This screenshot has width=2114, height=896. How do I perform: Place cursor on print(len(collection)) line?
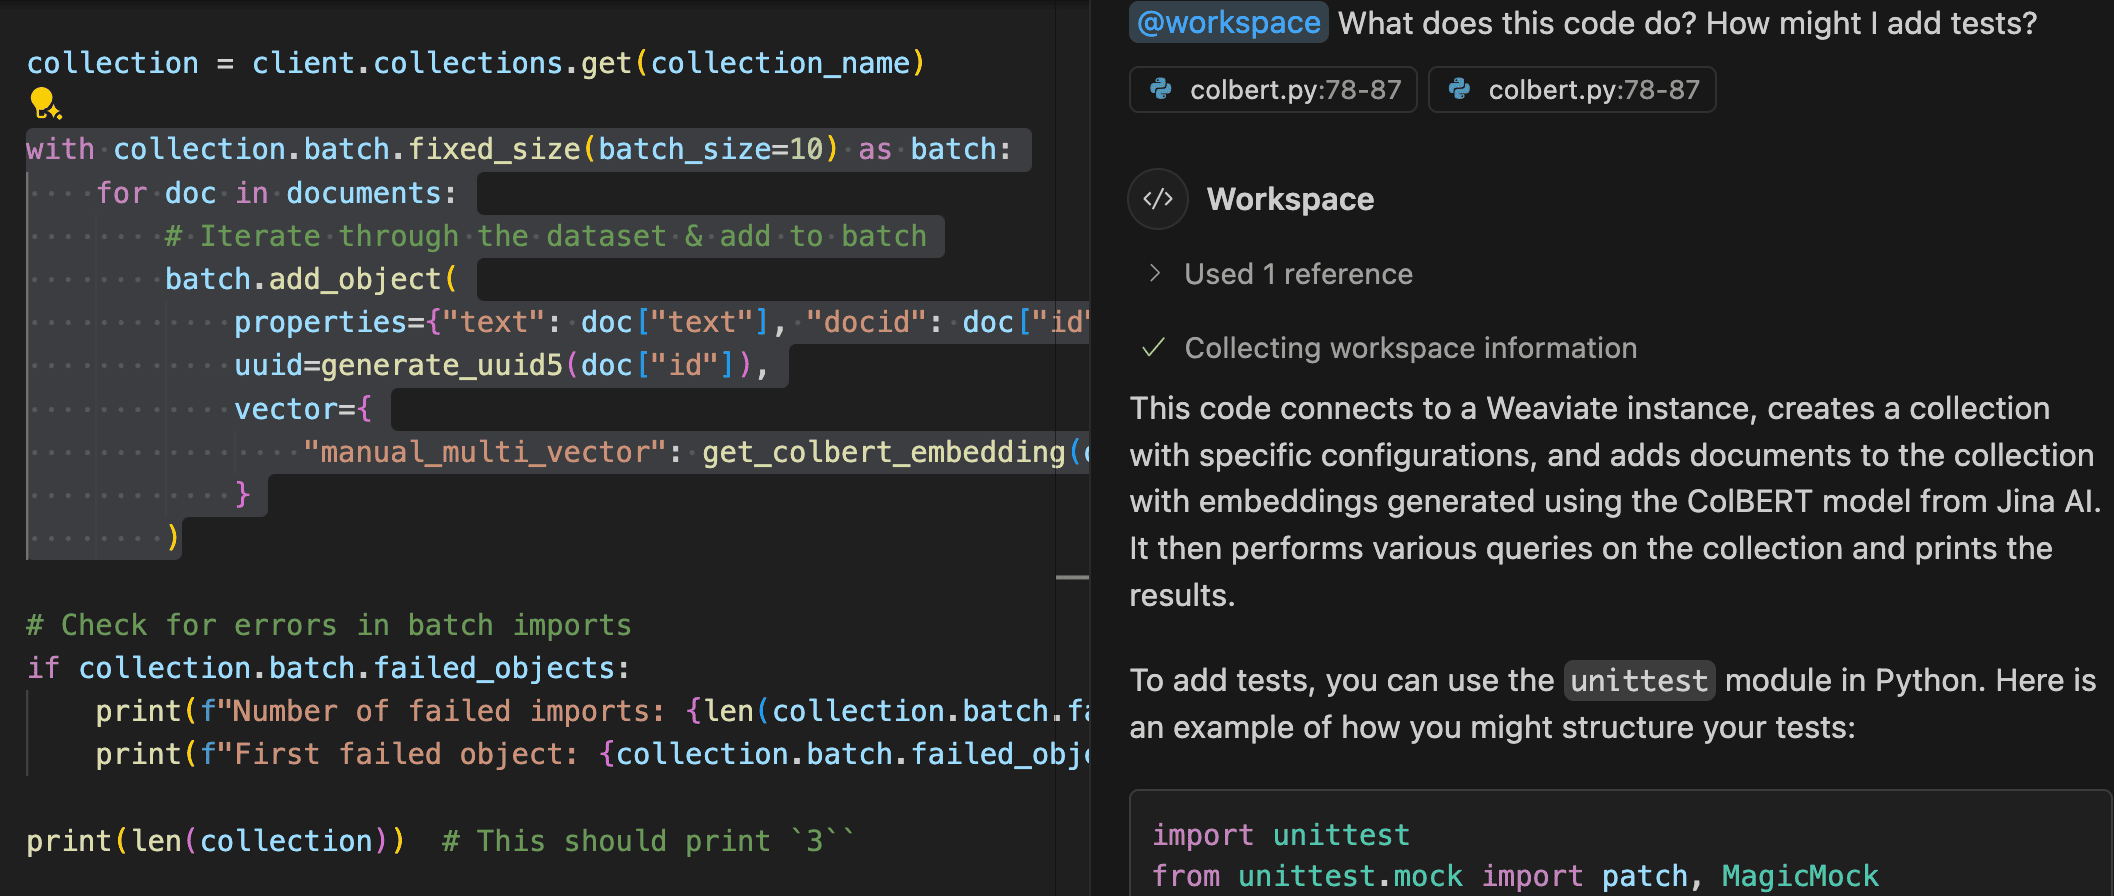(x=215, y=841)
